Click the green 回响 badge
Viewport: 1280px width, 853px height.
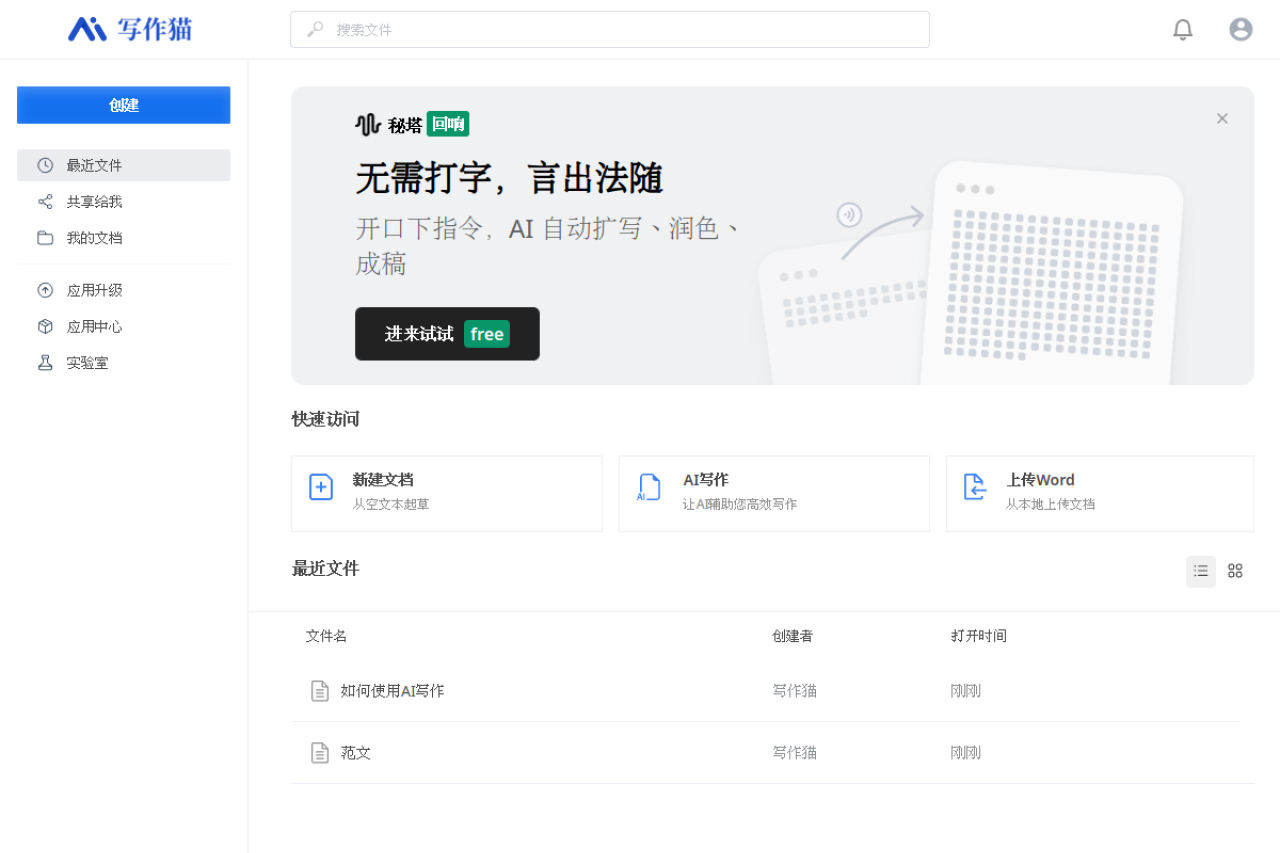pos(448,124)
